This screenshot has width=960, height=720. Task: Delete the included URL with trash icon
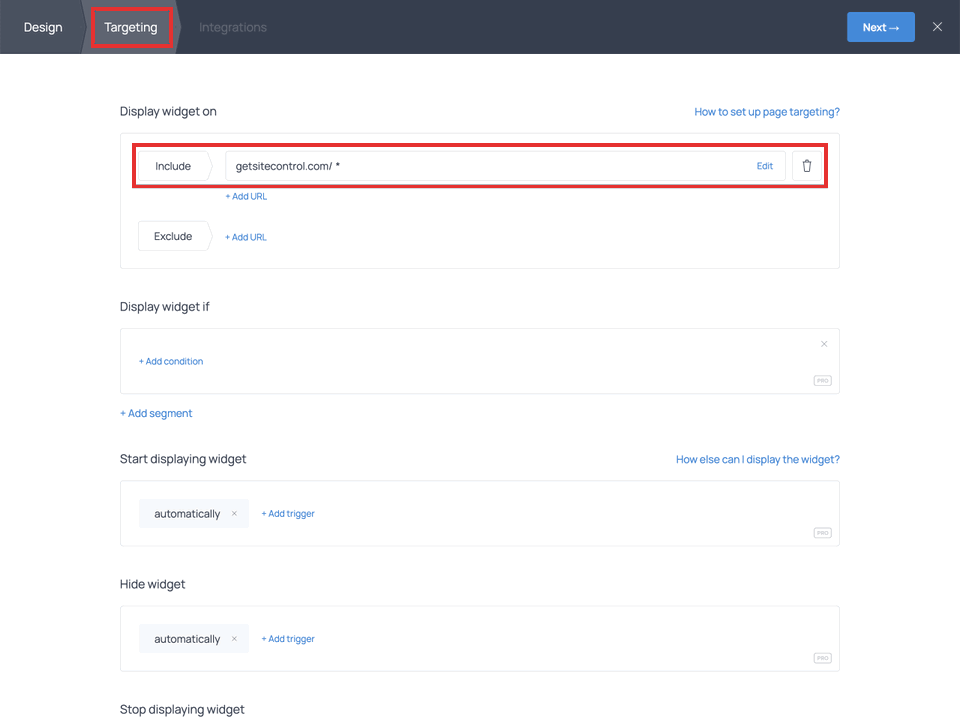tap(807, 166)
